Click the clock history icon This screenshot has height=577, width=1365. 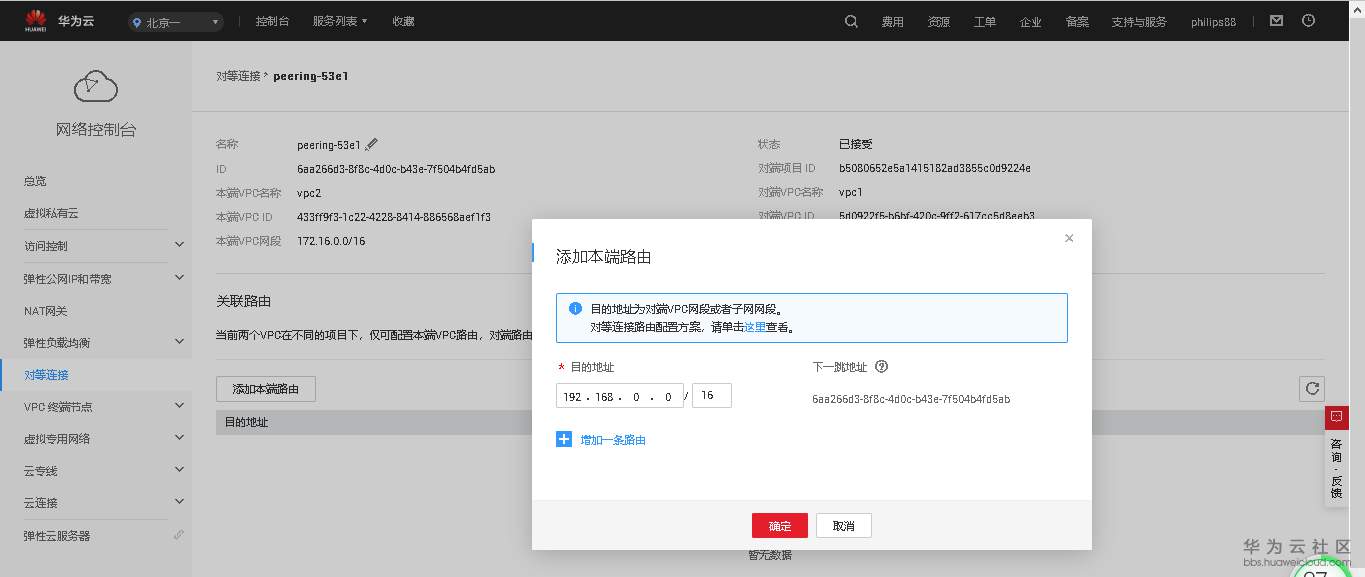[x=1308, y=20]
